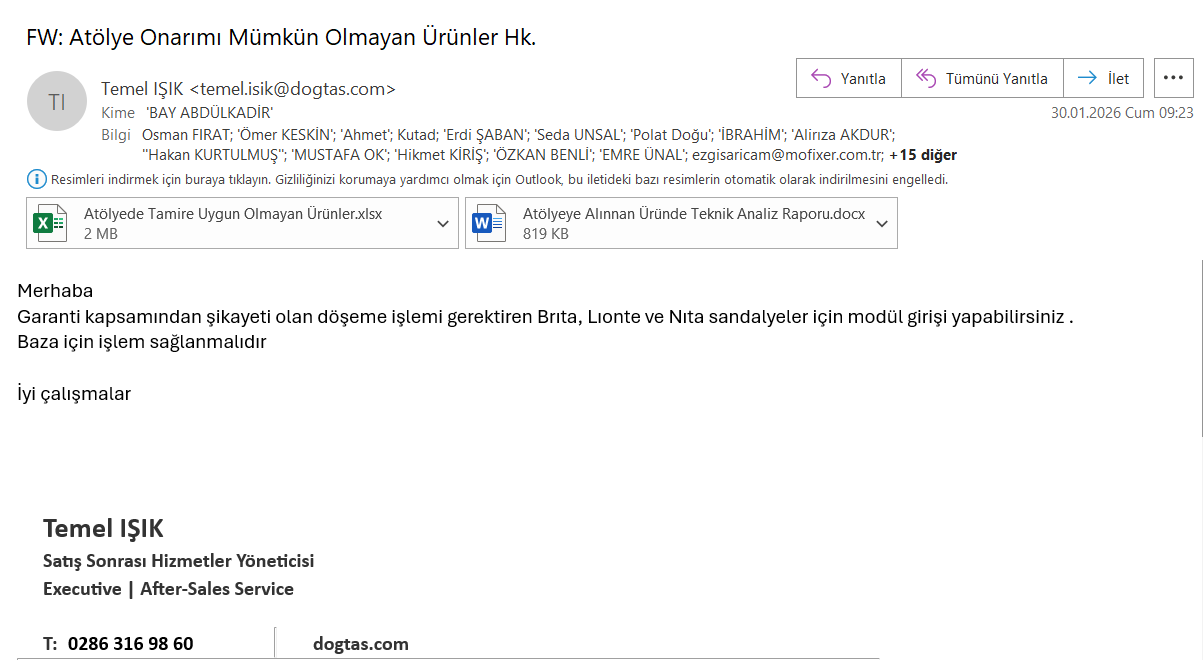
Task: Open Atölyede Tamire Uygun Olmayan Ürünler.xlsx attachment
Action: pos(242,222)
